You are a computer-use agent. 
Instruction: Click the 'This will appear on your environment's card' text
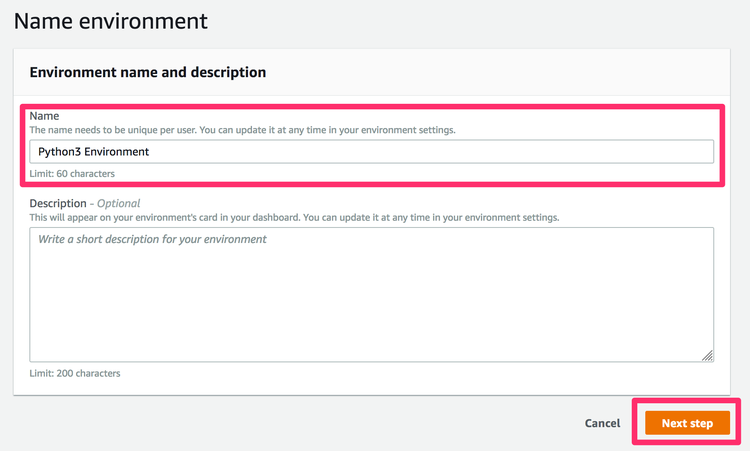click(294, 218)
